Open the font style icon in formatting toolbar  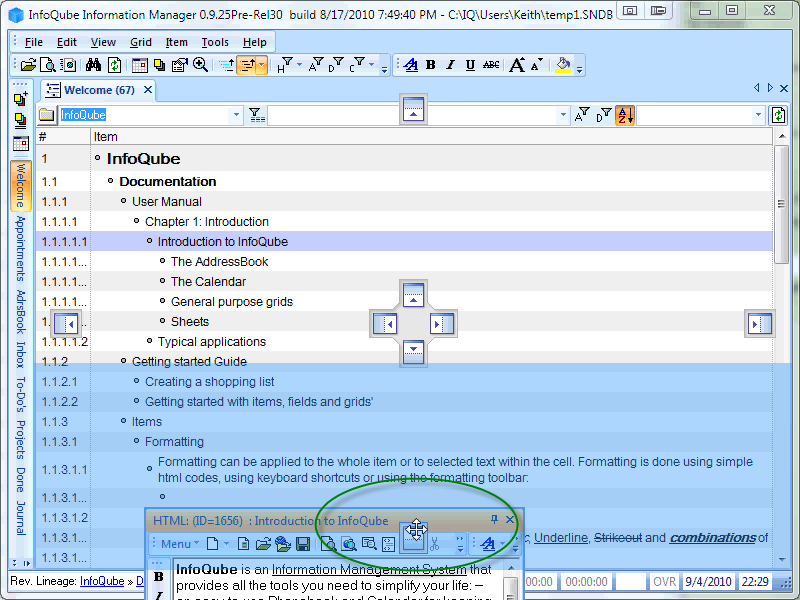point(411,65)
